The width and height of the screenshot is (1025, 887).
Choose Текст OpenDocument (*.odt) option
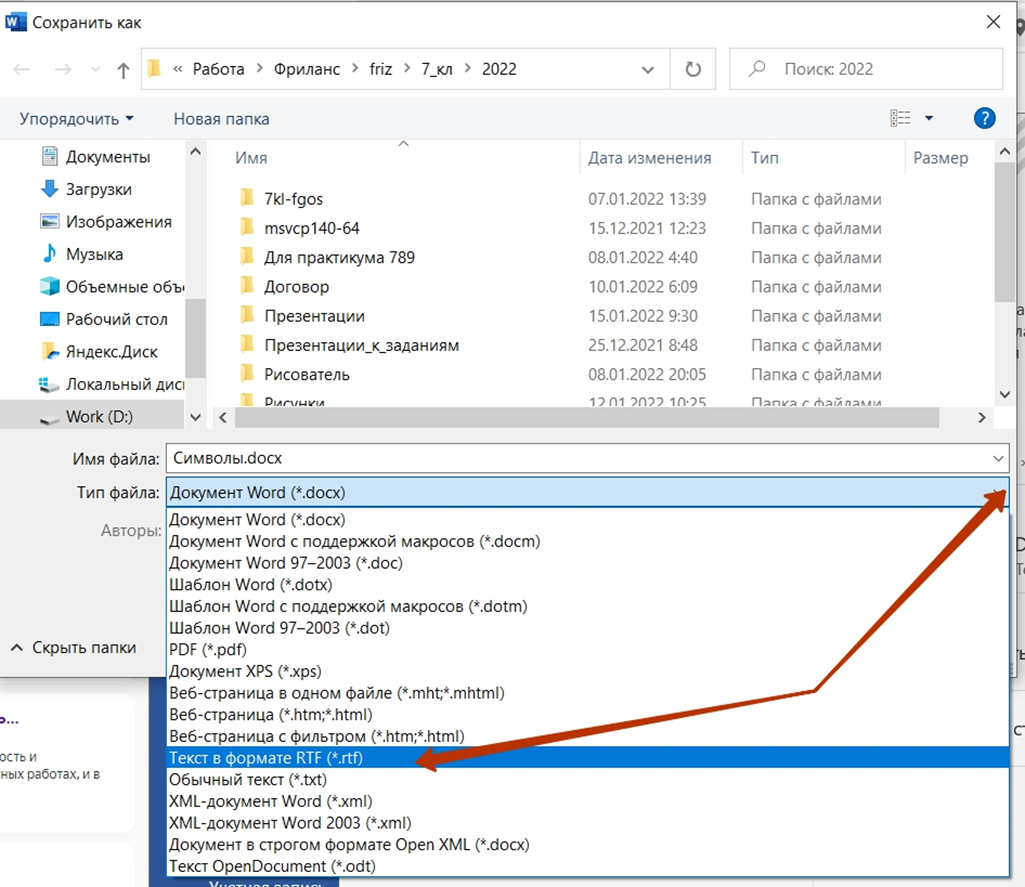click(587, 866)
